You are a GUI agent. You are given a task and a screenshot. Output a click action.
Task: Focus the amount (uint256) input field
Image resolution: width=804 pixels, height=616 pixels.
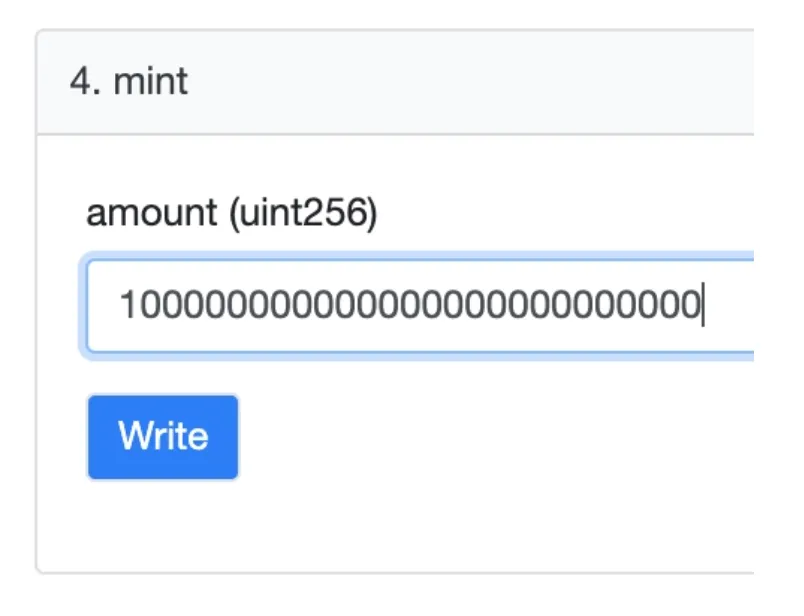click(420, 306)
